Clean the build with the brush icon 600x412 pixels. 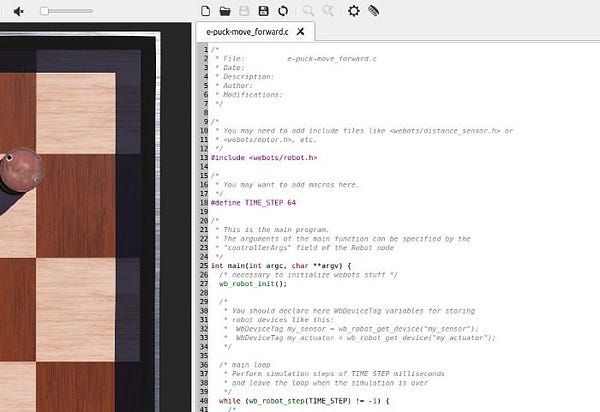tap(373, 11)
